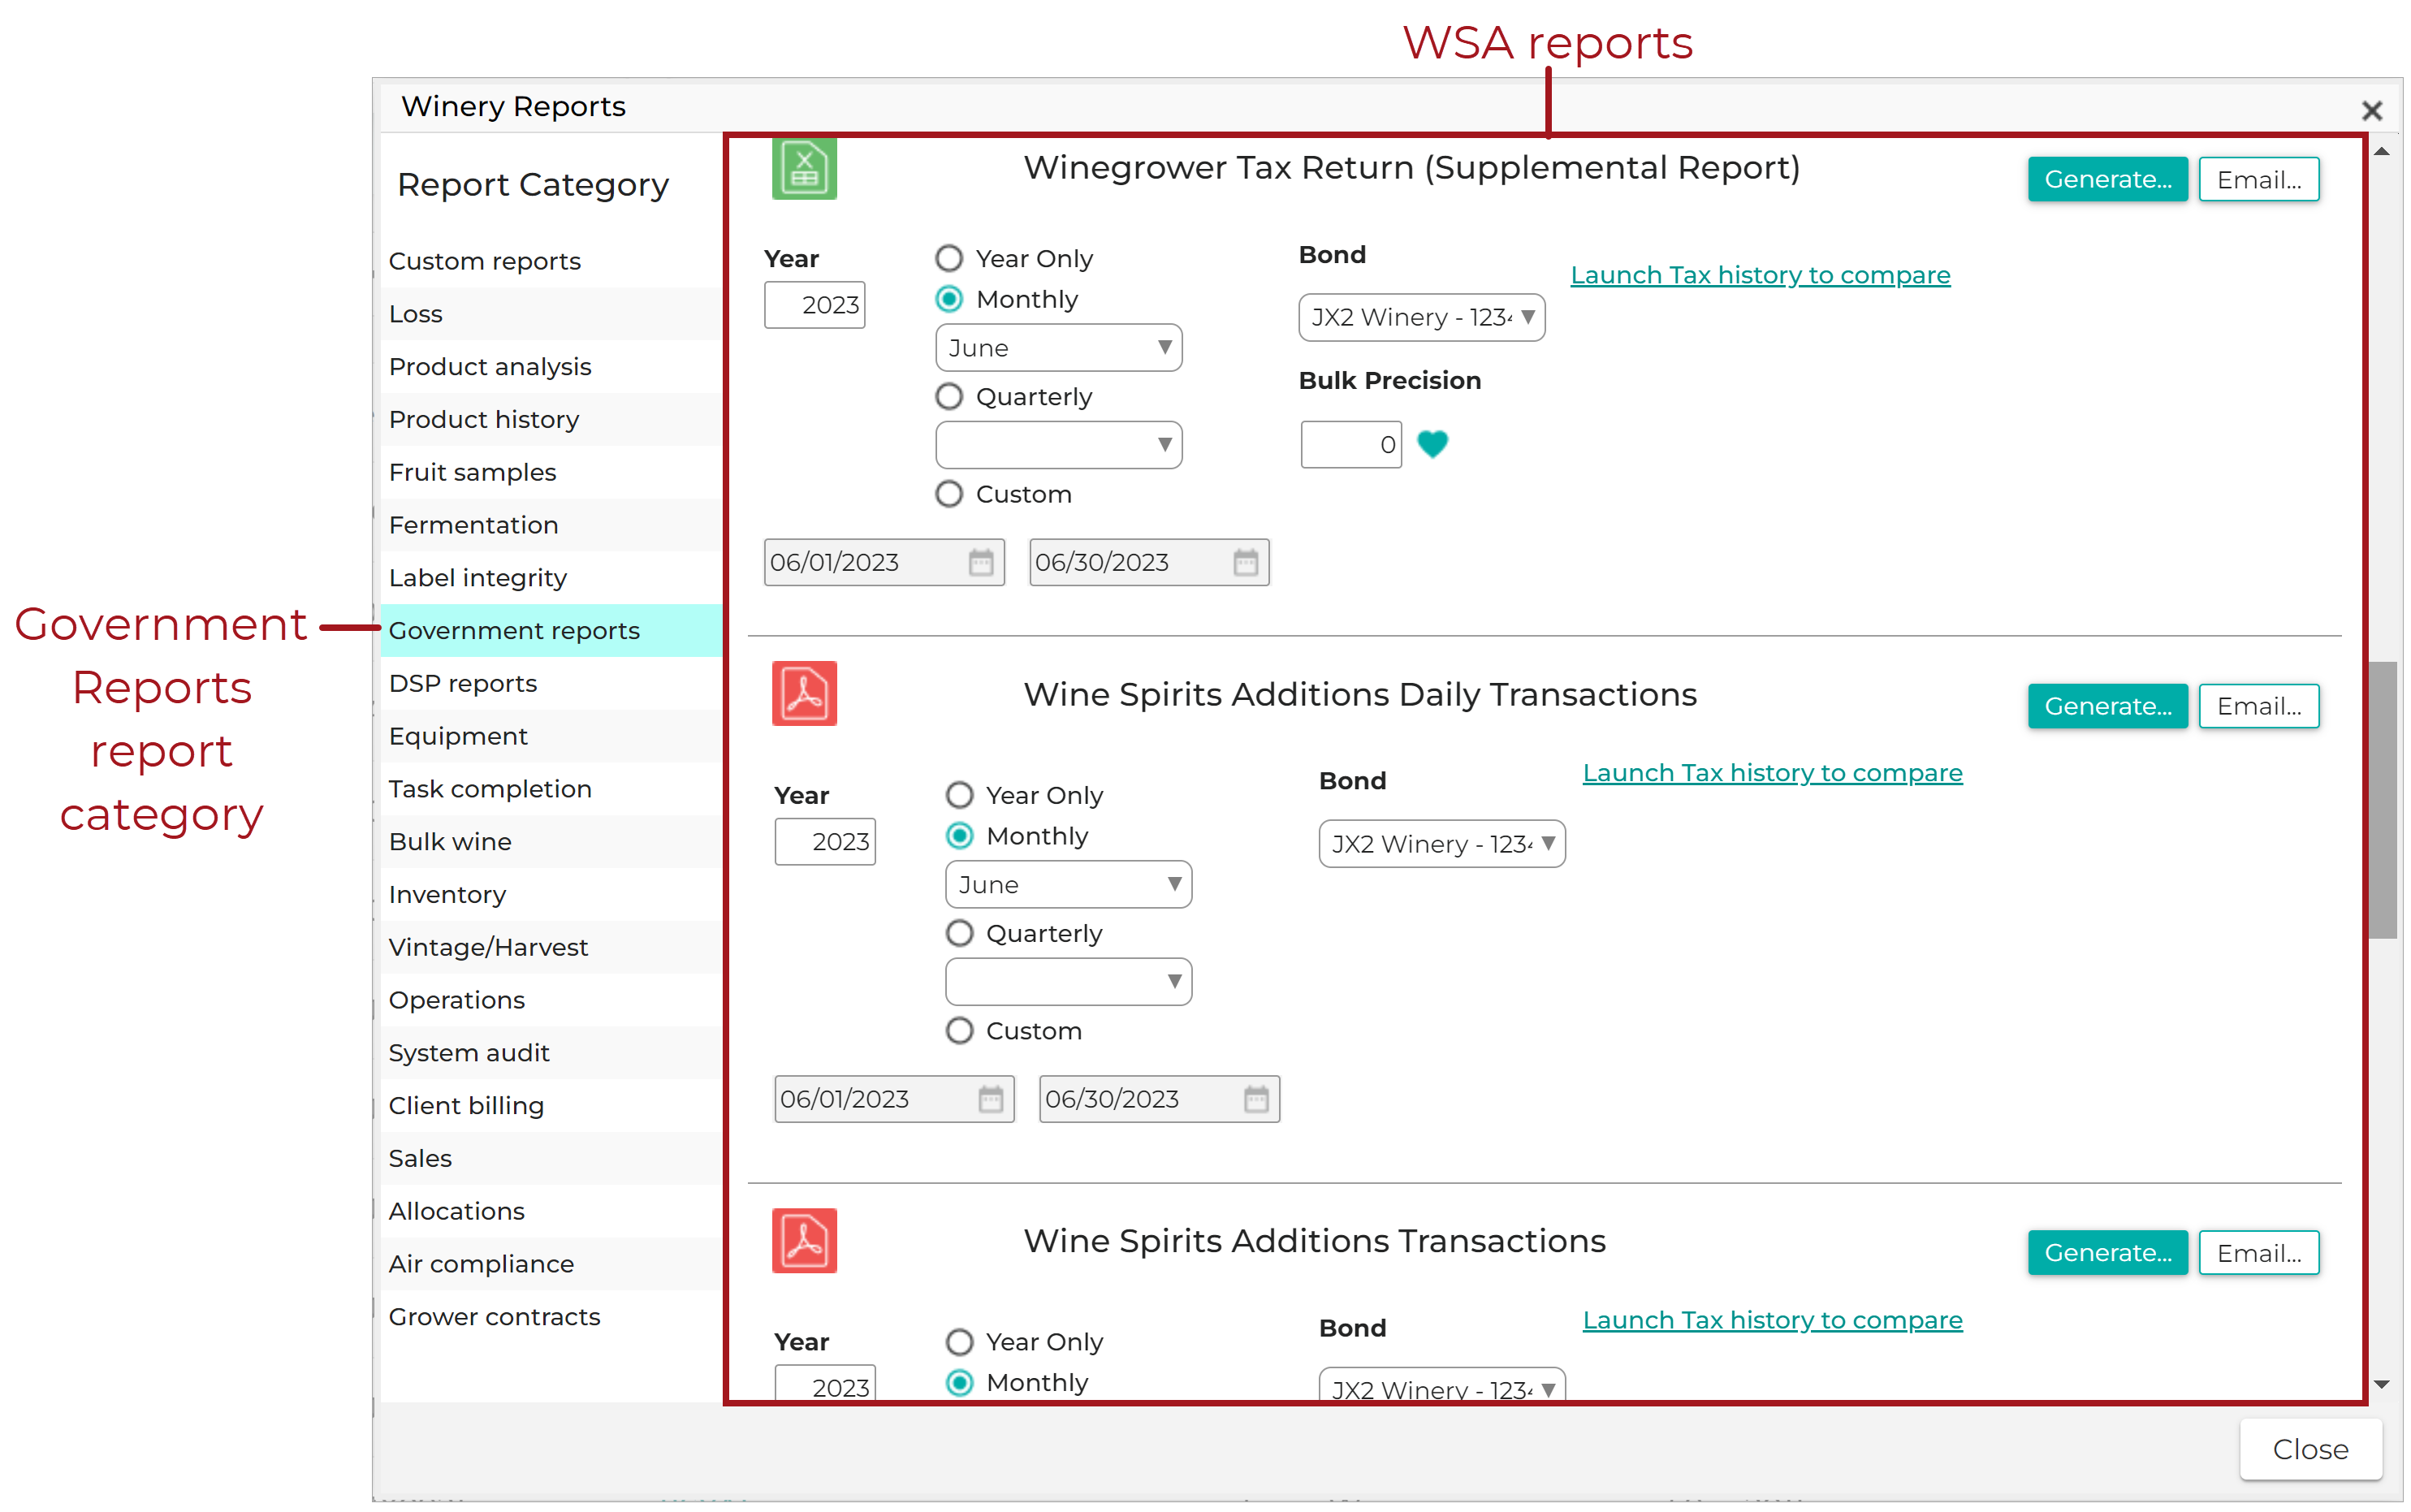The height and width of the screenshot is (1512, 2411).
Task: Select Custom in Daily Transactions section
Action: [959, 1031]
